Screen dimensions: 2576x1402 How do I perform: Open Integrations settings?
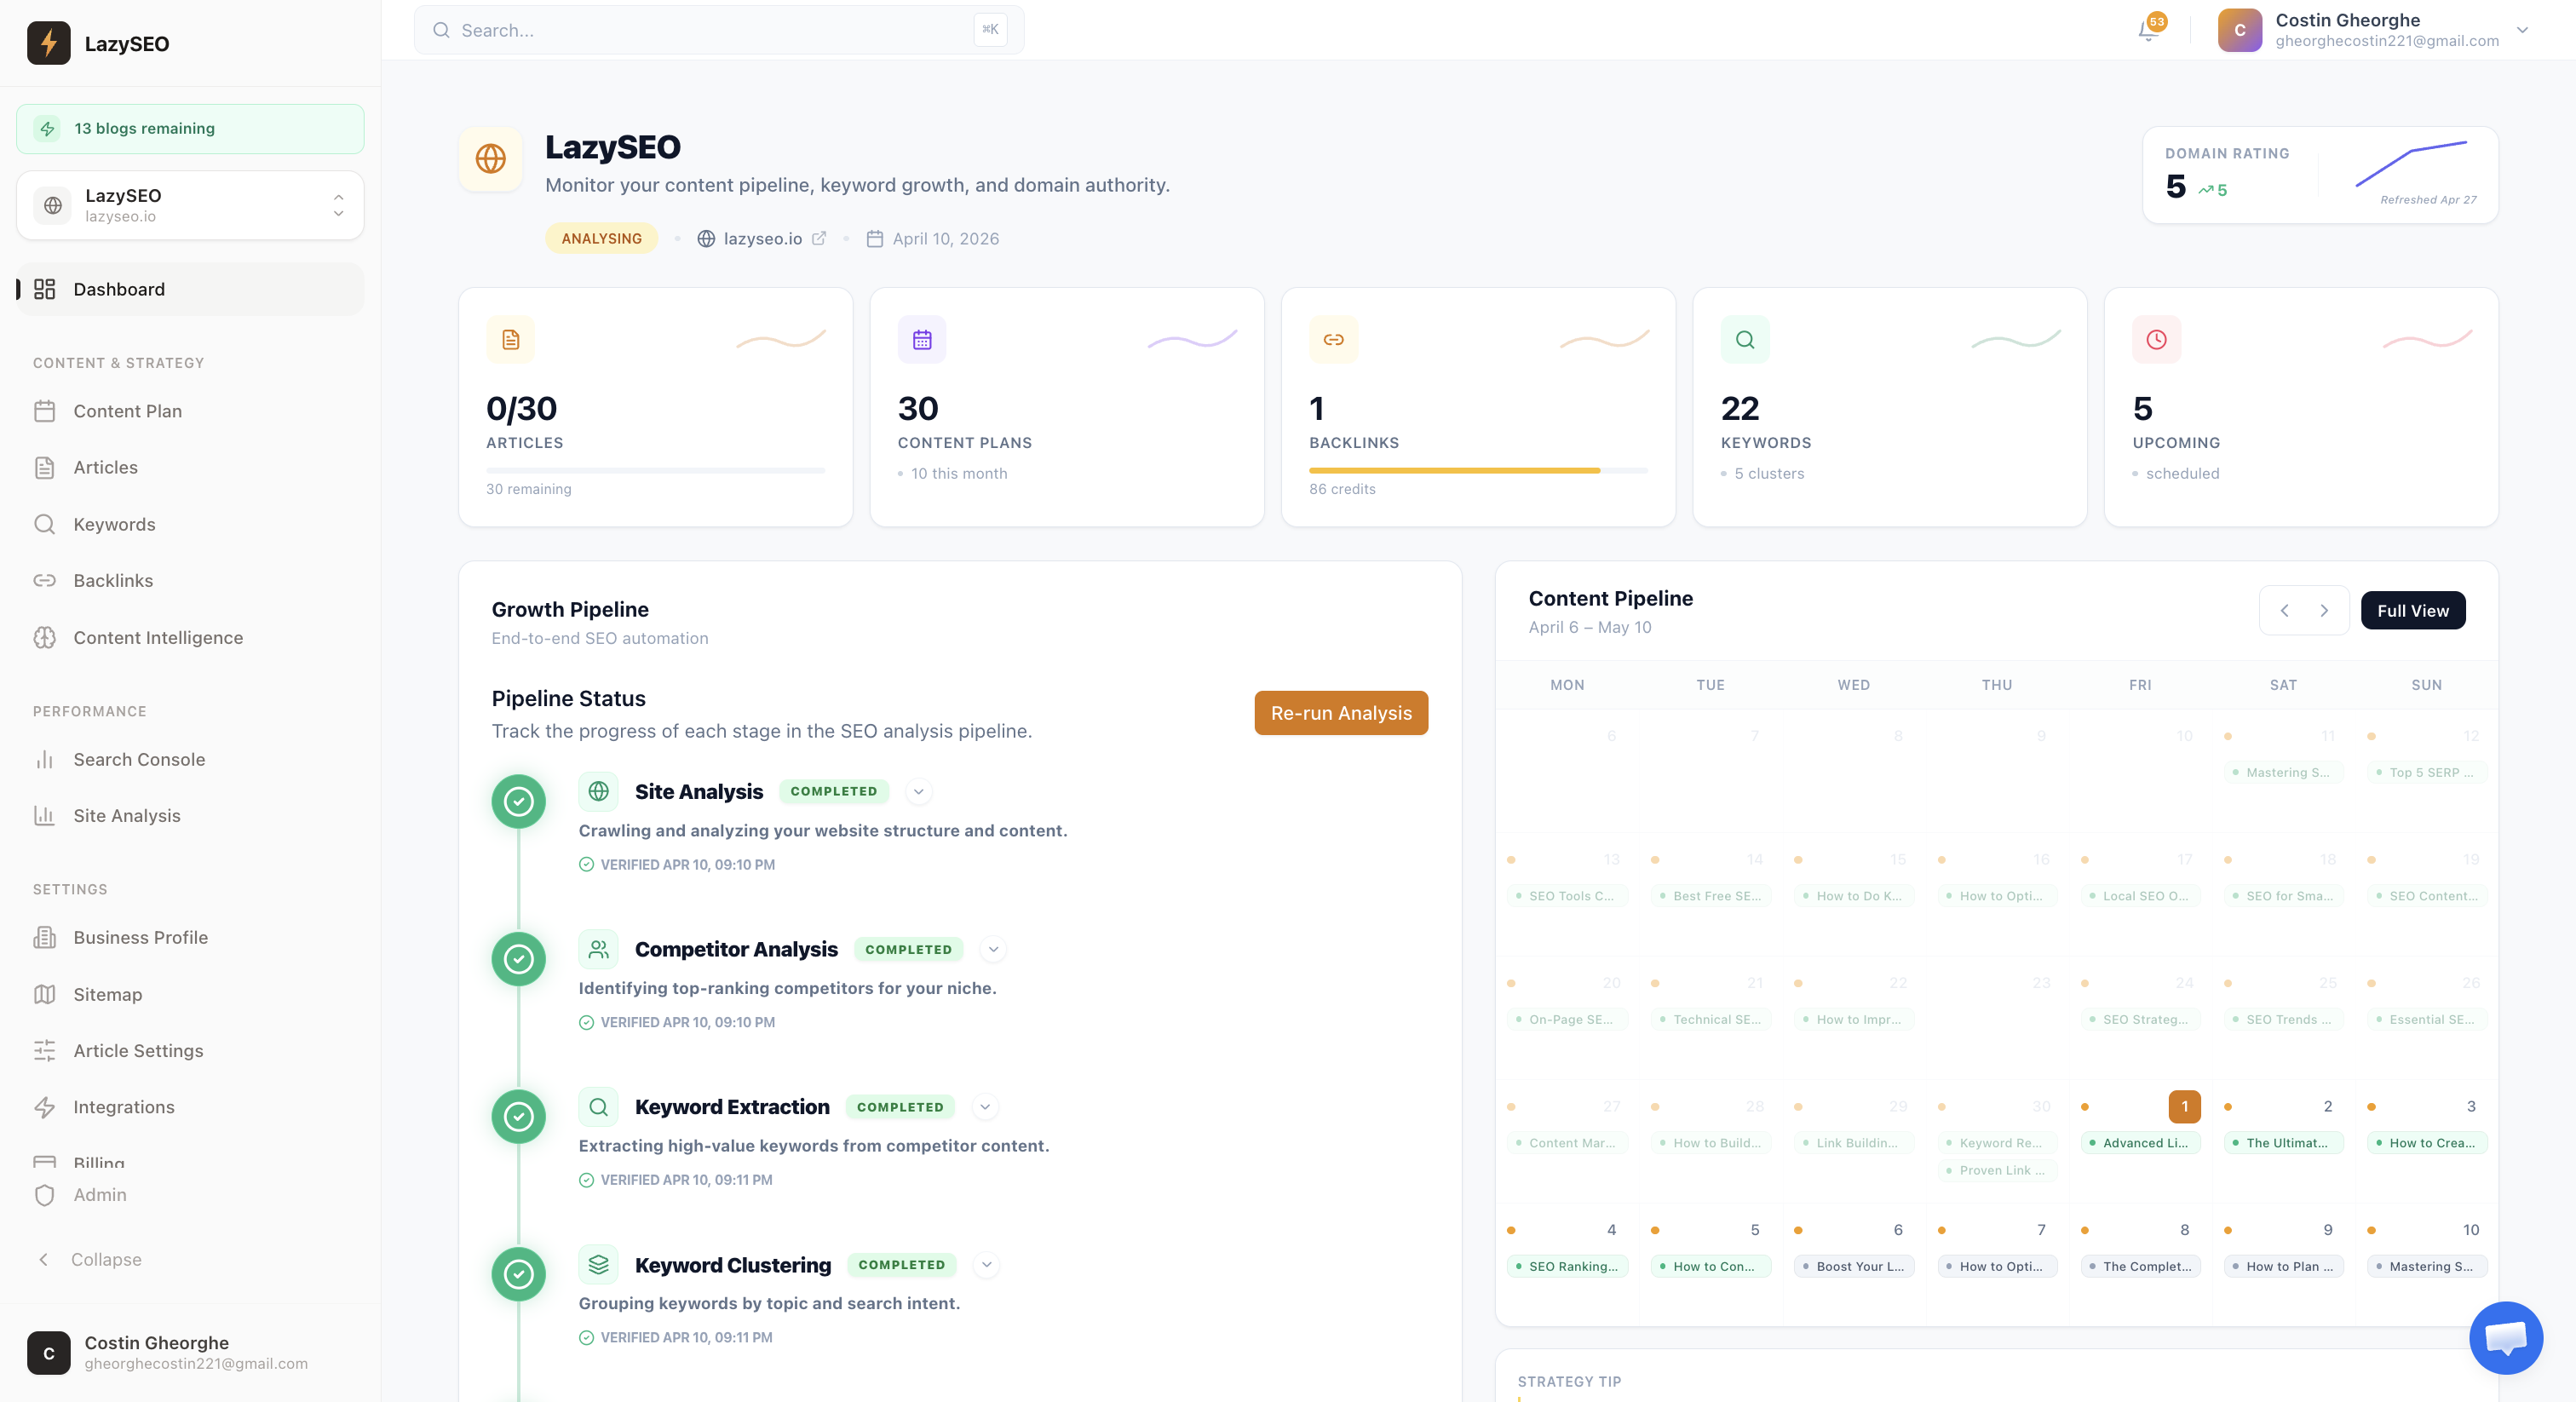190,1107
